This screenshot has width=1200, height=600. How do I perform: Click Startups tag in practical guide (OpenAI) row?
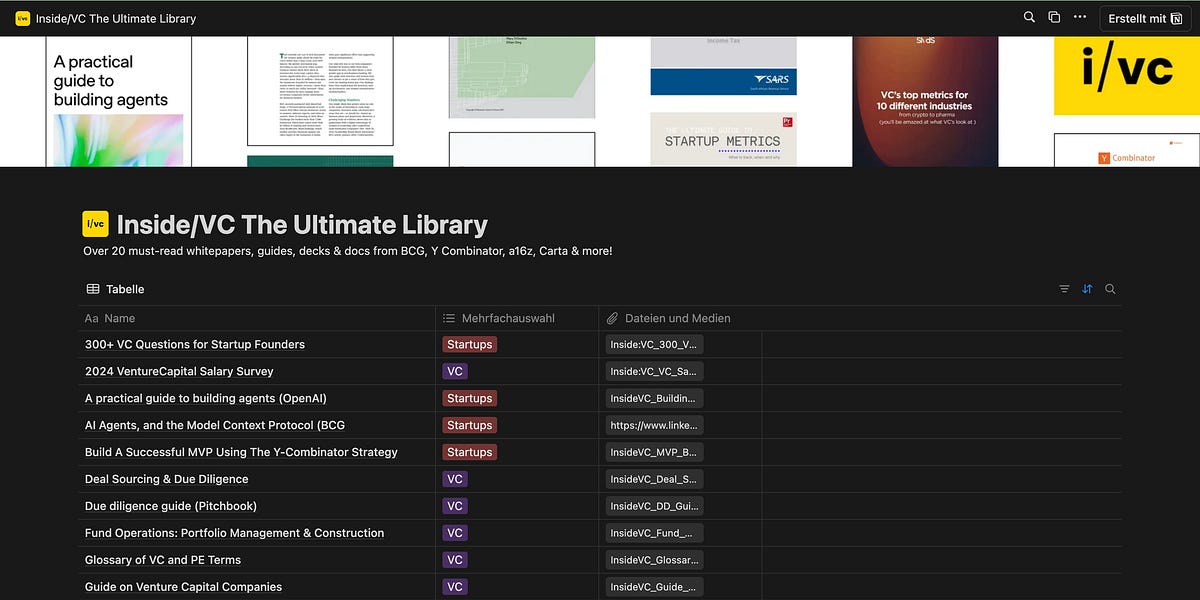coord(470,398)
